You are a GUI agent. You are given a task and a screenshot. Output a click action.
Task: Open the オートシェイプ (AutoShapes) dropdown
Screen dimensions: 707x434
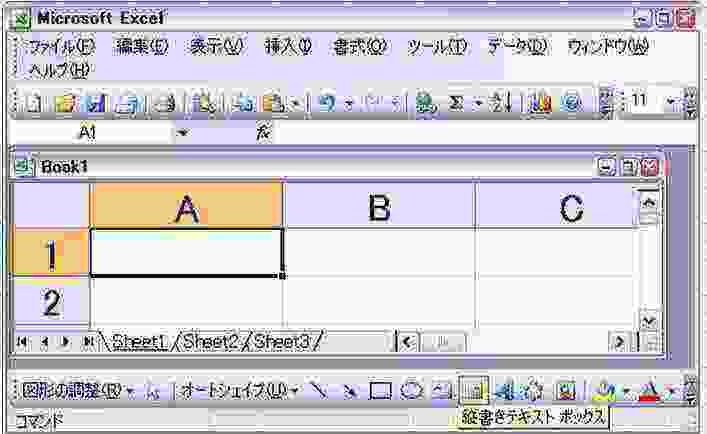pos(238,391)
